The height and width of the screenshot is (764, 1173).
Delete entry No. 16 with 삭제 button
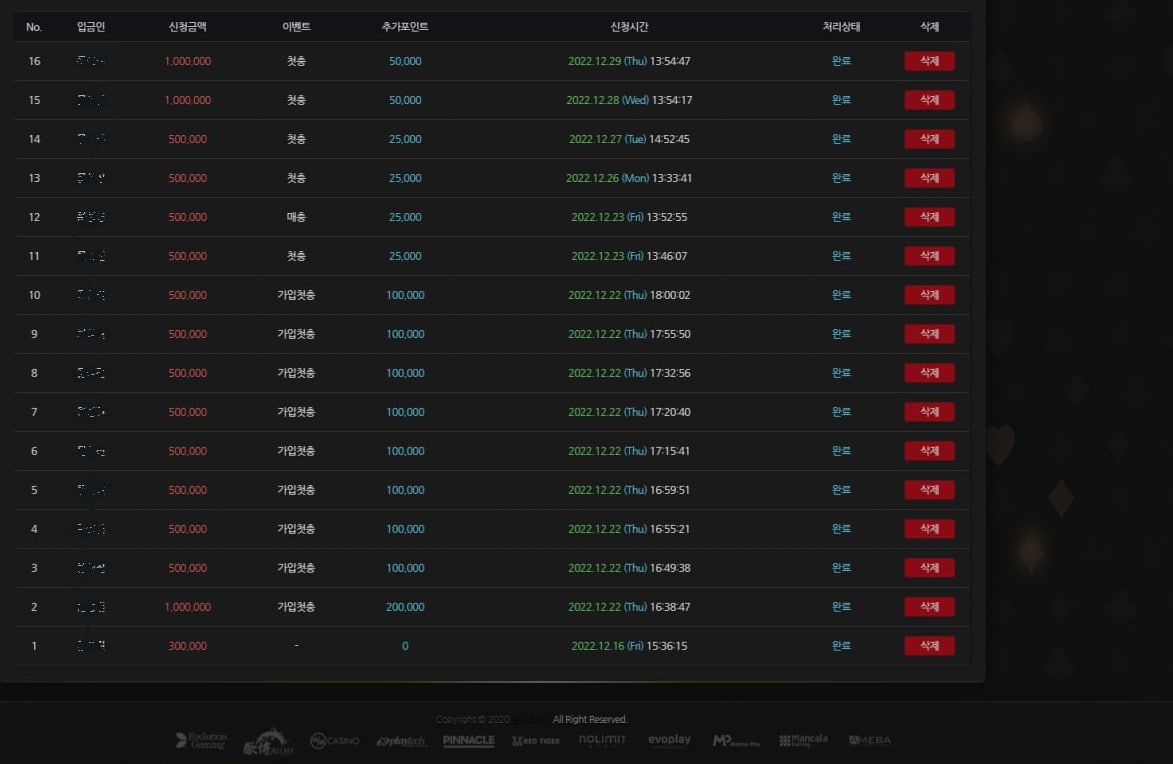click(929, 61)
